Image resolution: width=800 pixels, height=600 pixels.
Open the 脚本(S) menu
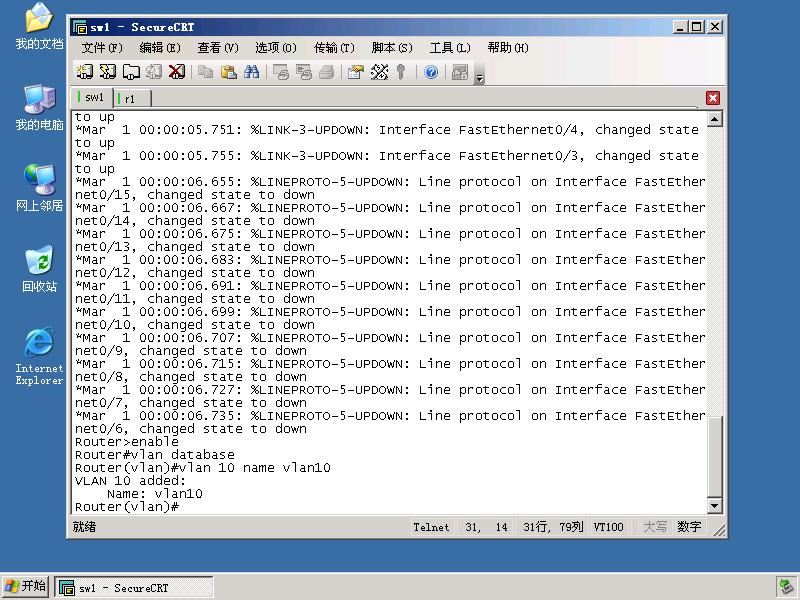point(392,47)
